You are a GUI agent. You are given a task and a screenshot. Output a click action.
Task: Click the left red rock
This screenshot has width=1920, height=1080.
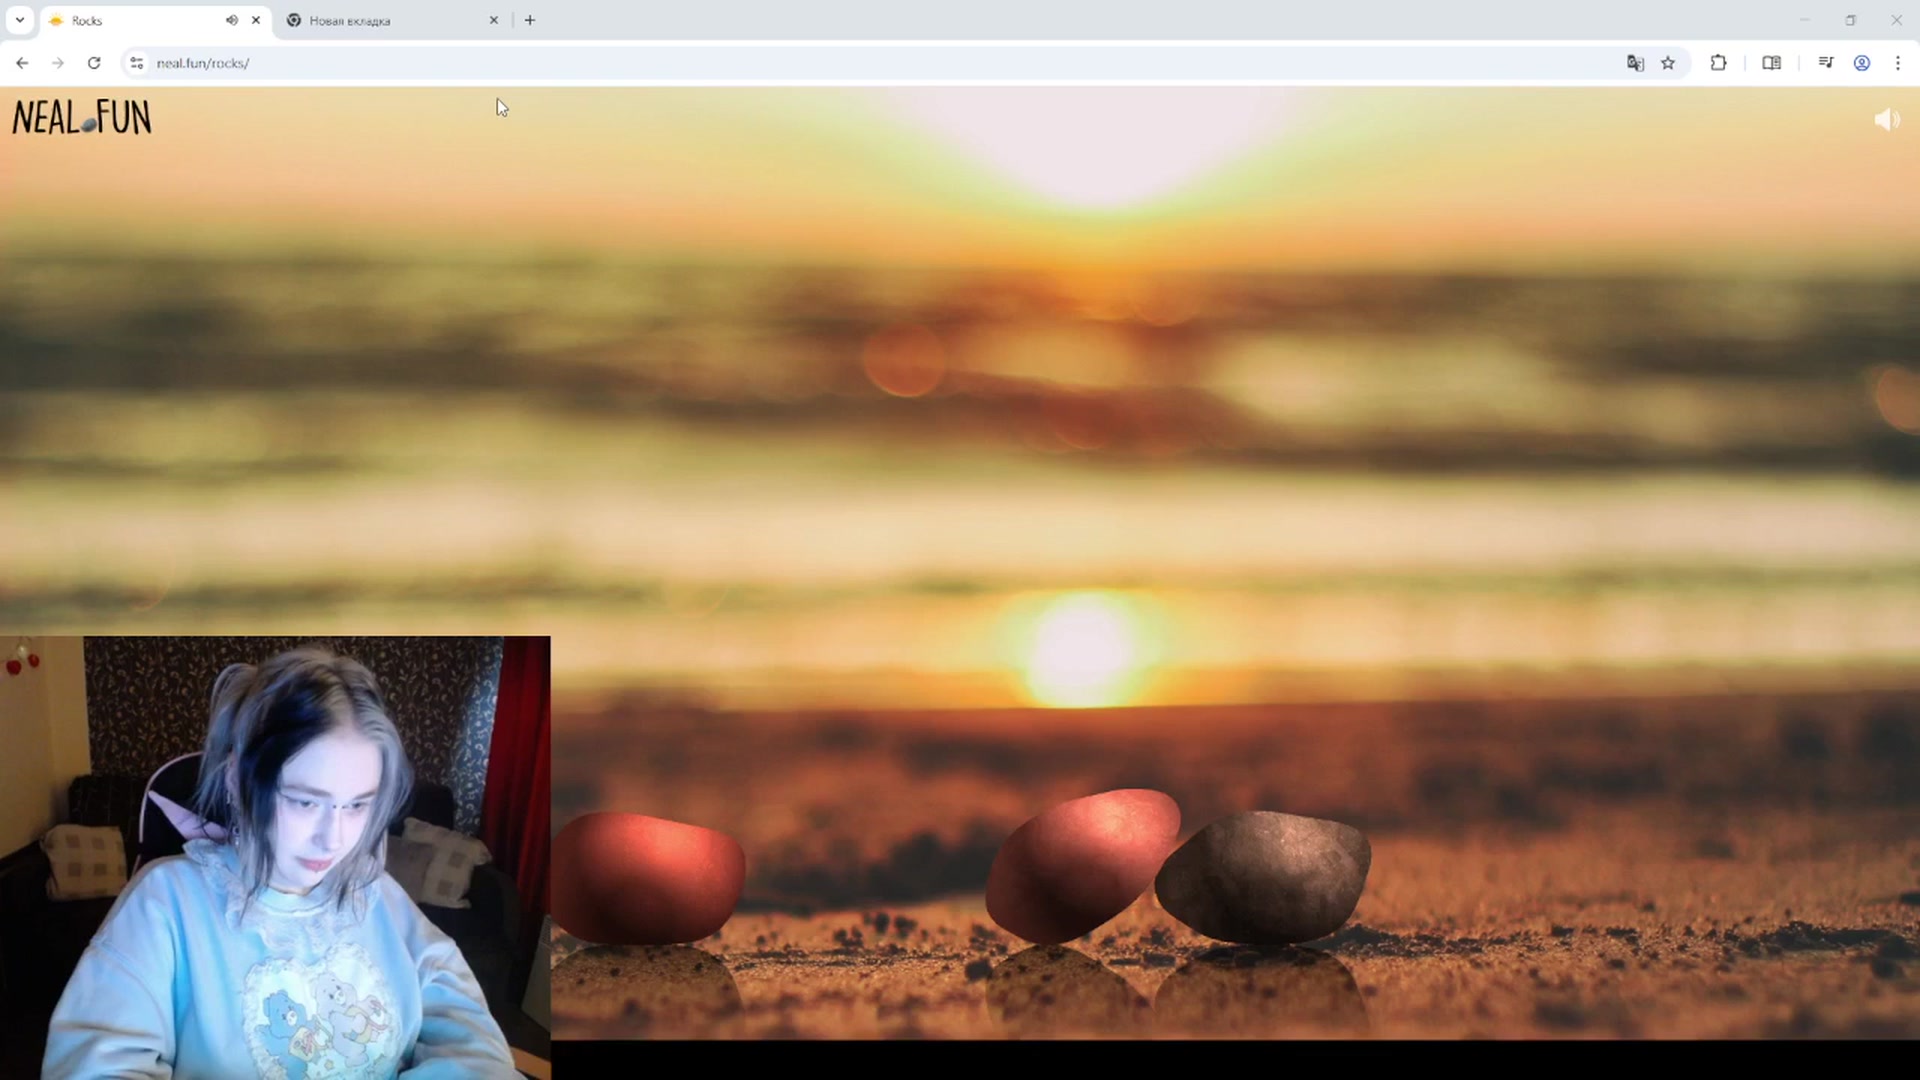pos(648,878)
